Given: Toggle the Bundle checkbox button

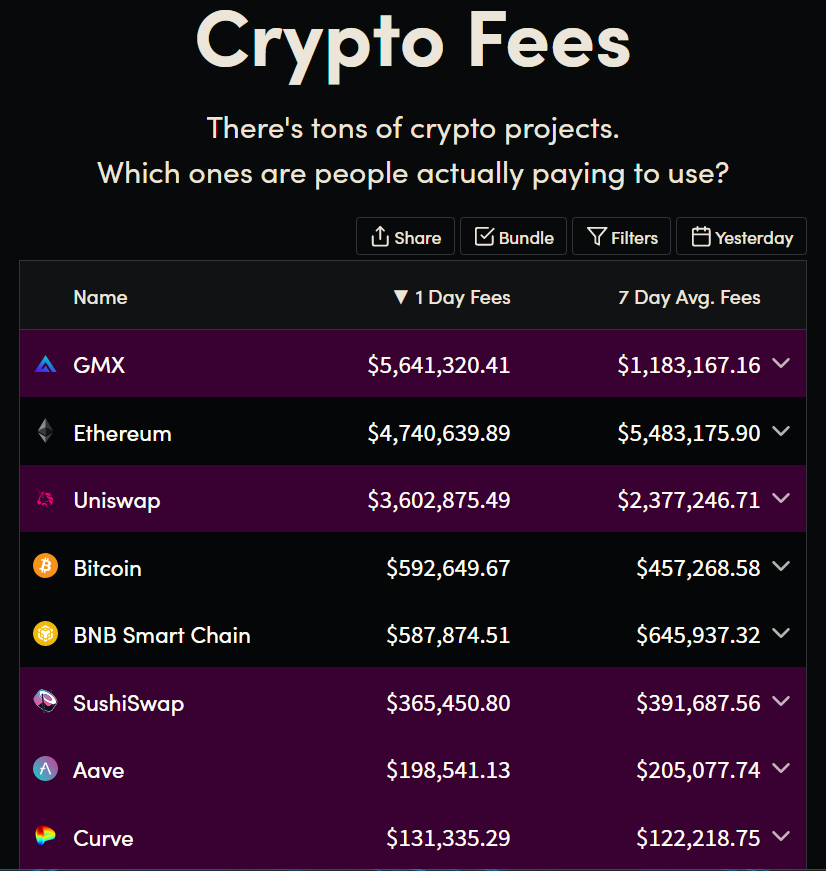Looking at the screenshot, I should coord(514,237).
